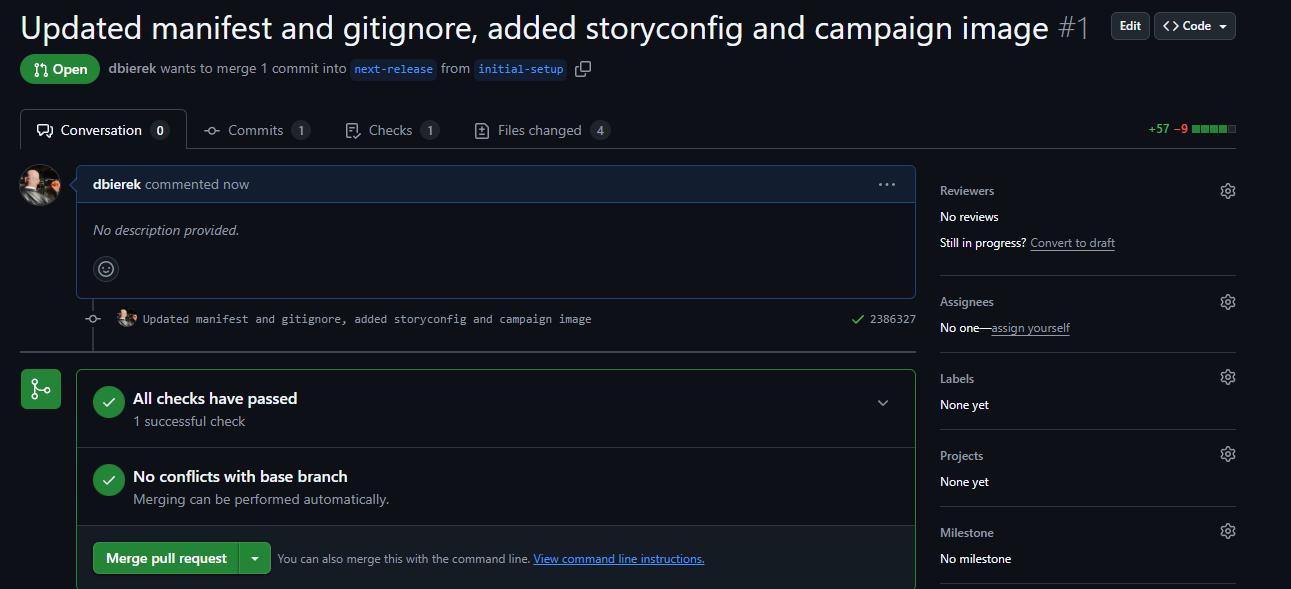Open the Reviewers gear settings

click(1228, 191)
